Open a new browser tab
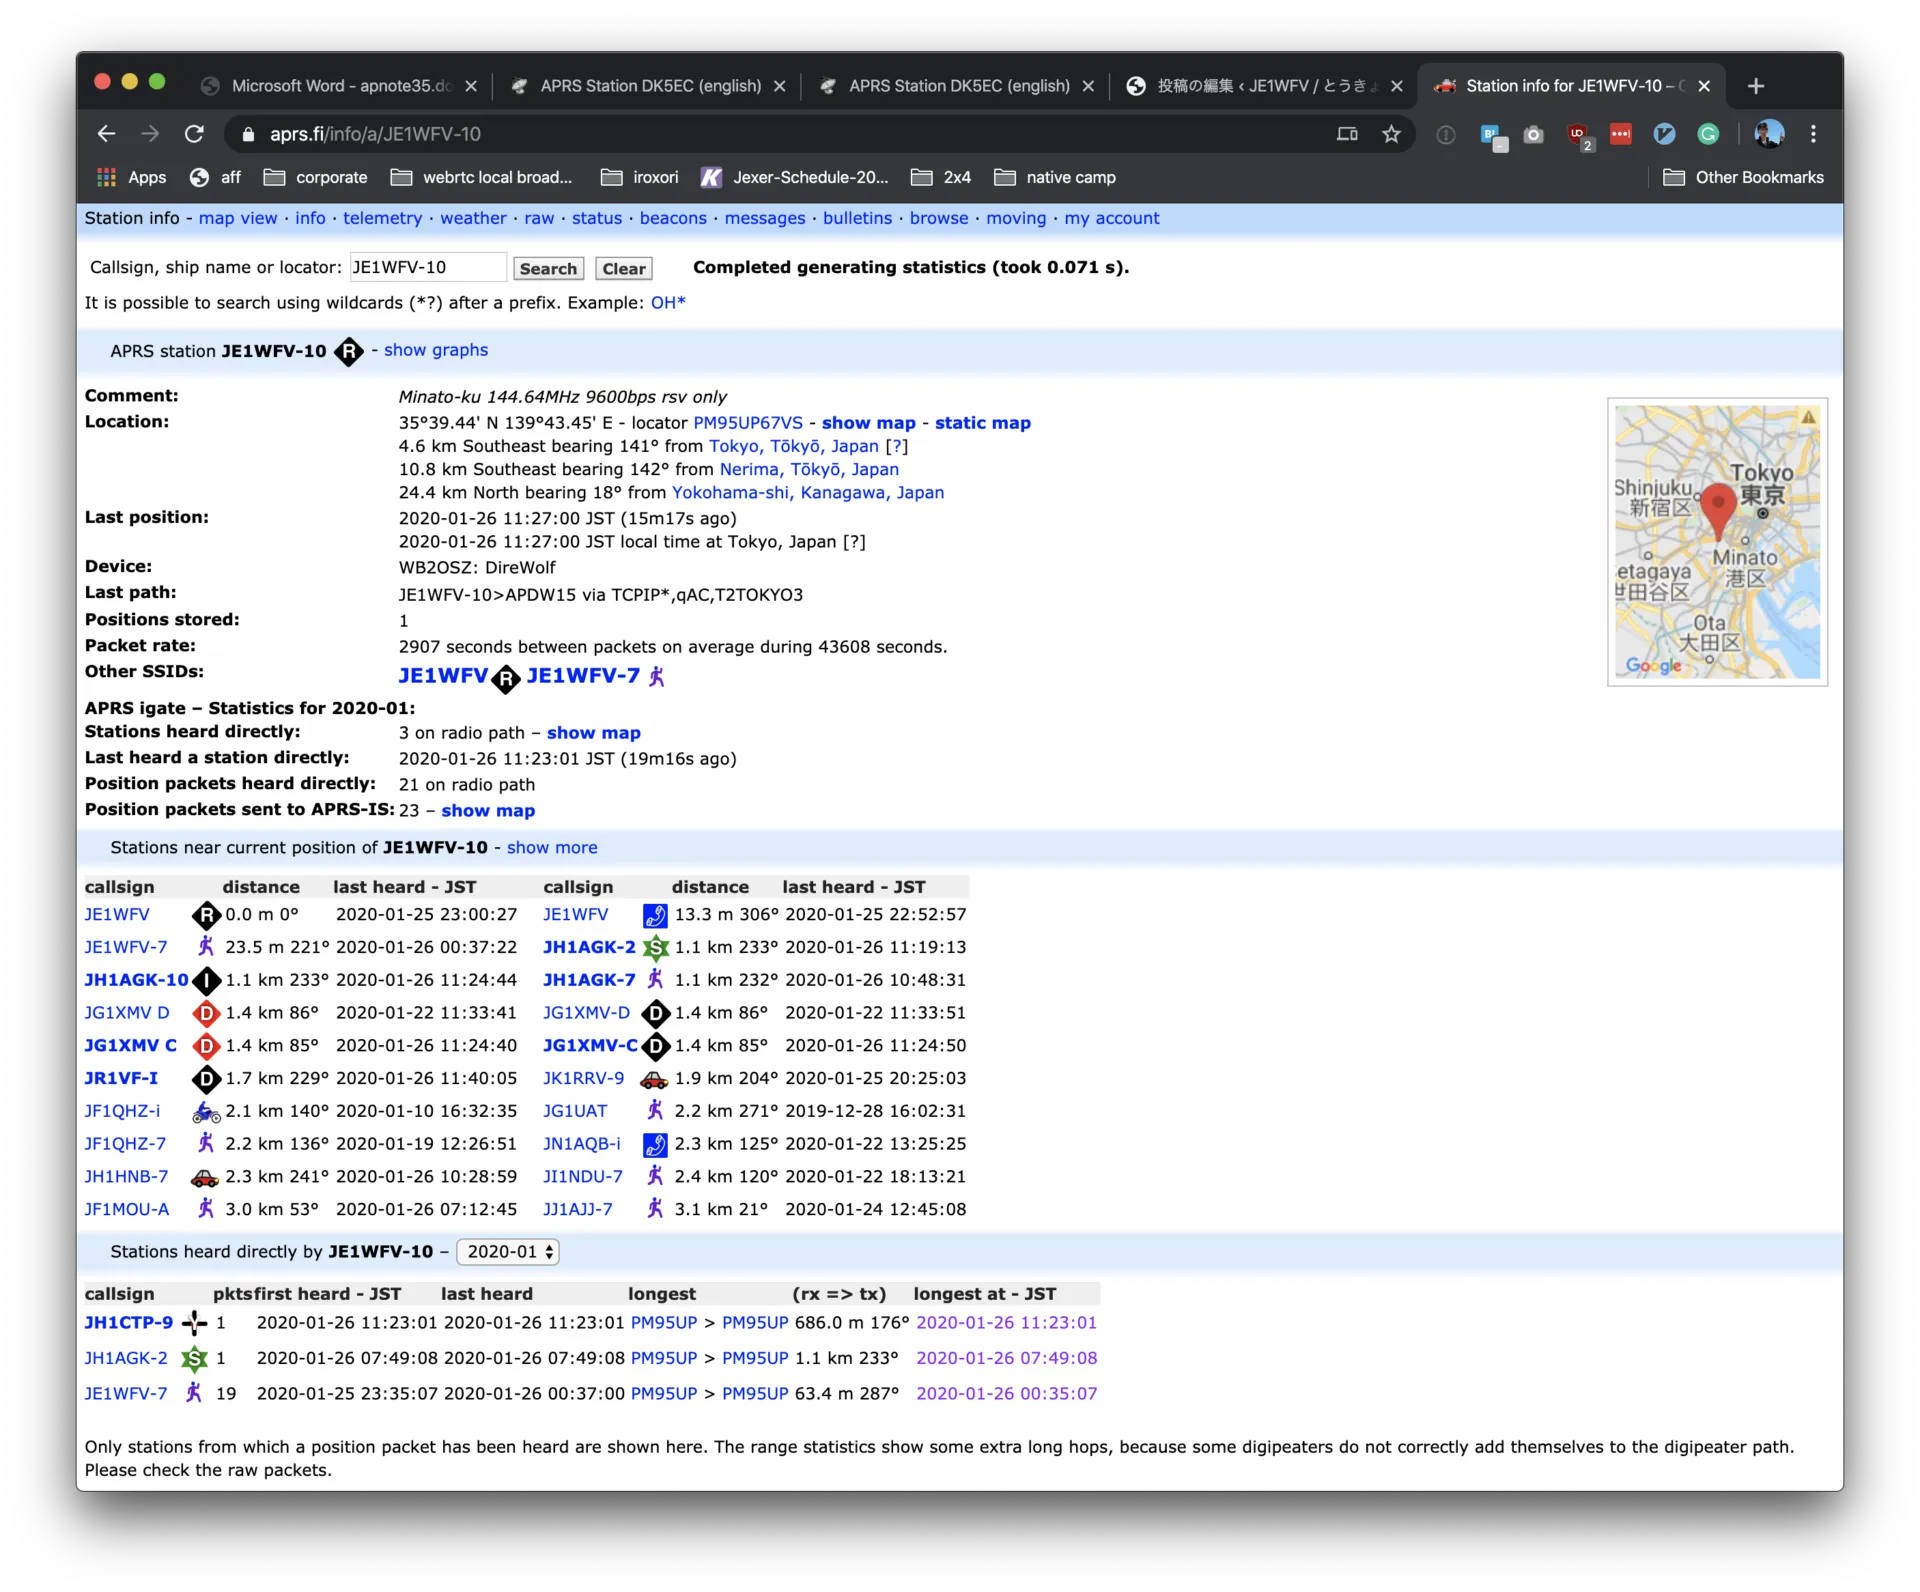 (1756, 86)
